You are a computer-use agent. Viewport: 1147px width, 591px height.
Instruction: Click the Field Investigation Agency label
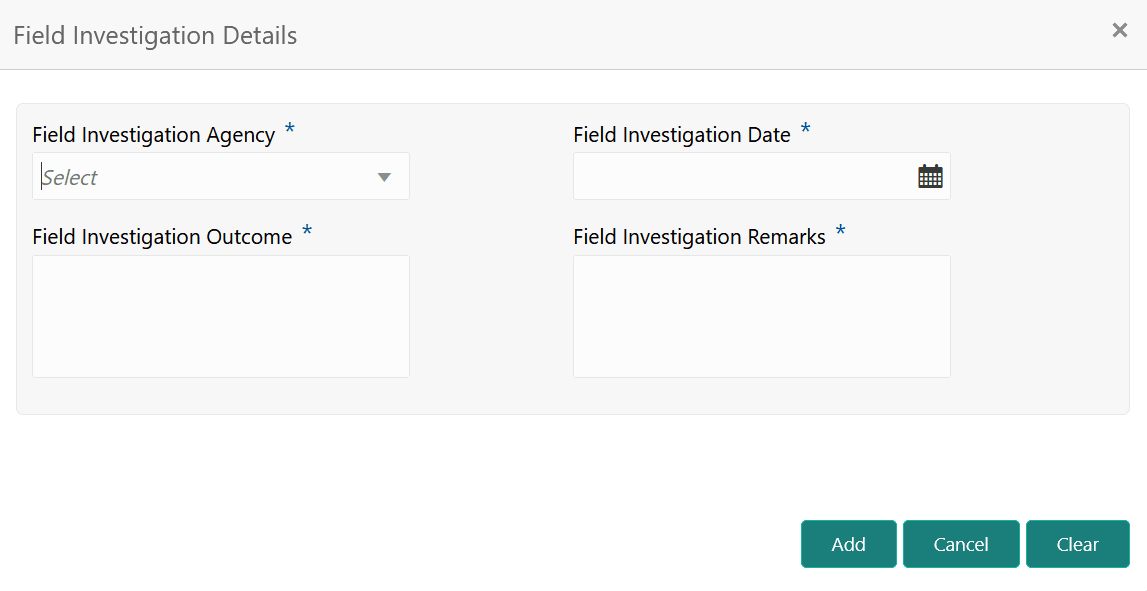(x=153, y=134)
